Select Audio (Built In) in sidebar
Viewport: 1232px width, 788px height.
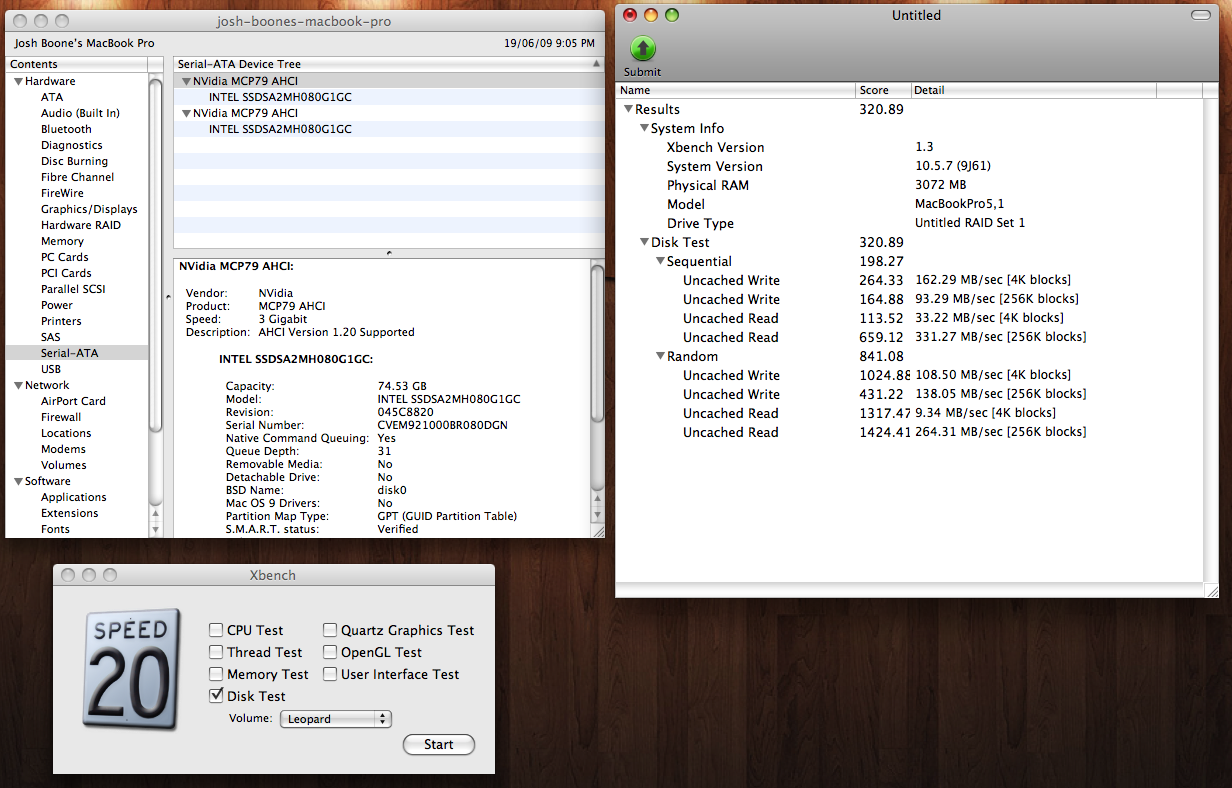tap(80, 113)
